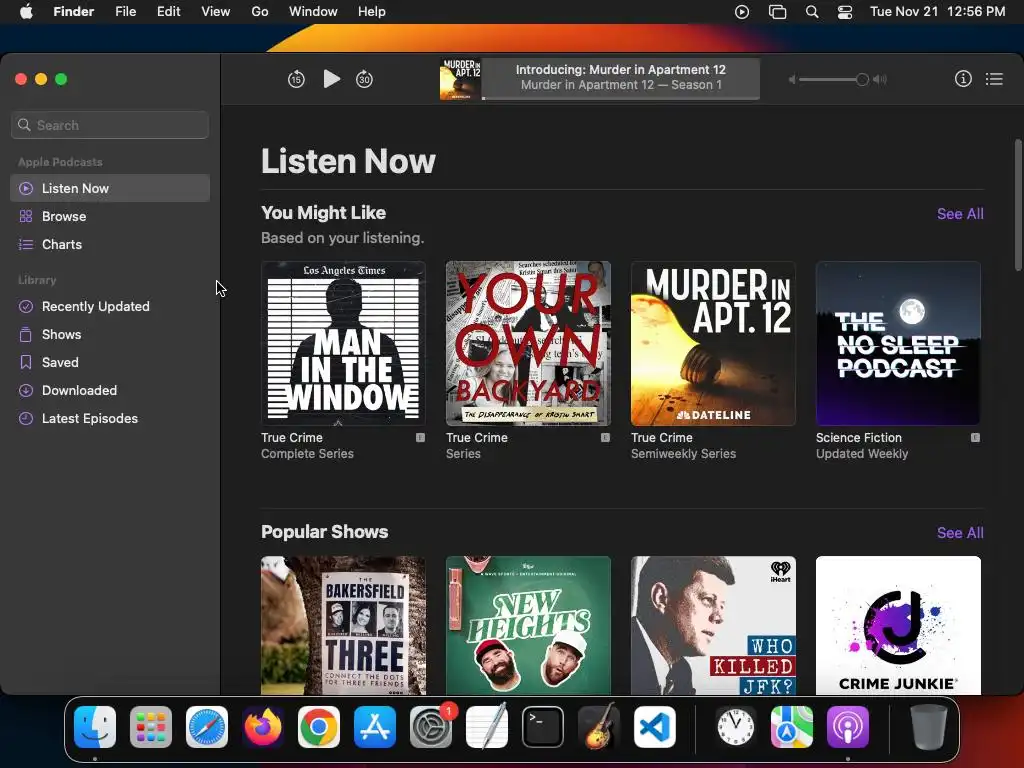Open the Apple menu
Image resolution: width=1024 pixels, height=768 pixels.
tap(26, 12)
